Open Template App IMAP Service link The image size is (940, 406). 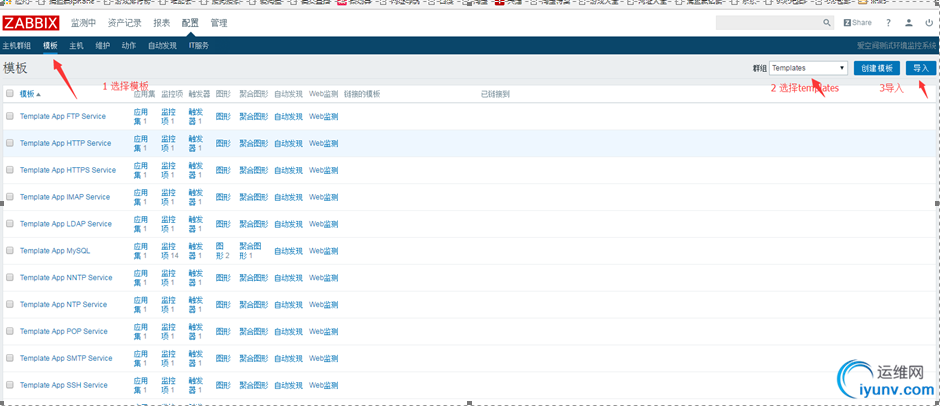click(x=65, y=197)
